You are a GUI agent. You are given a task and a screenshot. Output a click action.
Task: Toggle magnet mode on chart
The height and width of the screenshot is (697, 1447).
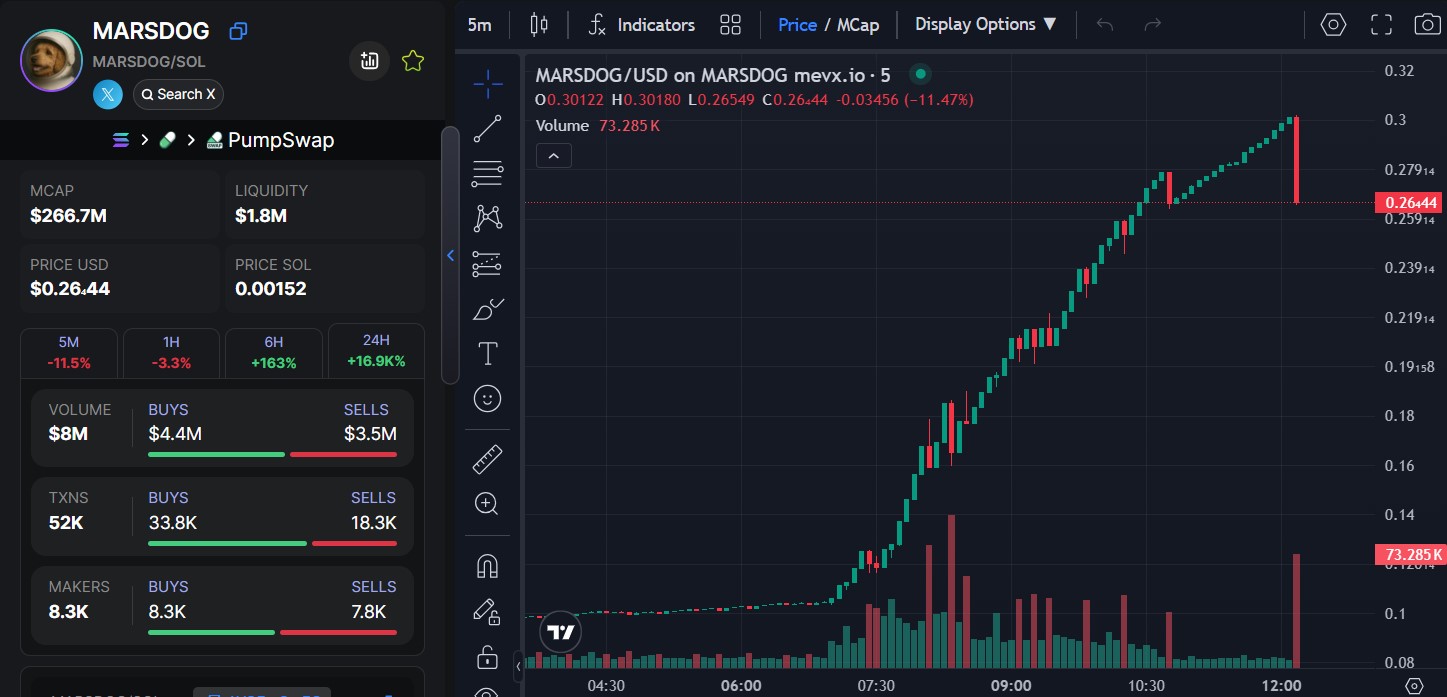point(487,566)
